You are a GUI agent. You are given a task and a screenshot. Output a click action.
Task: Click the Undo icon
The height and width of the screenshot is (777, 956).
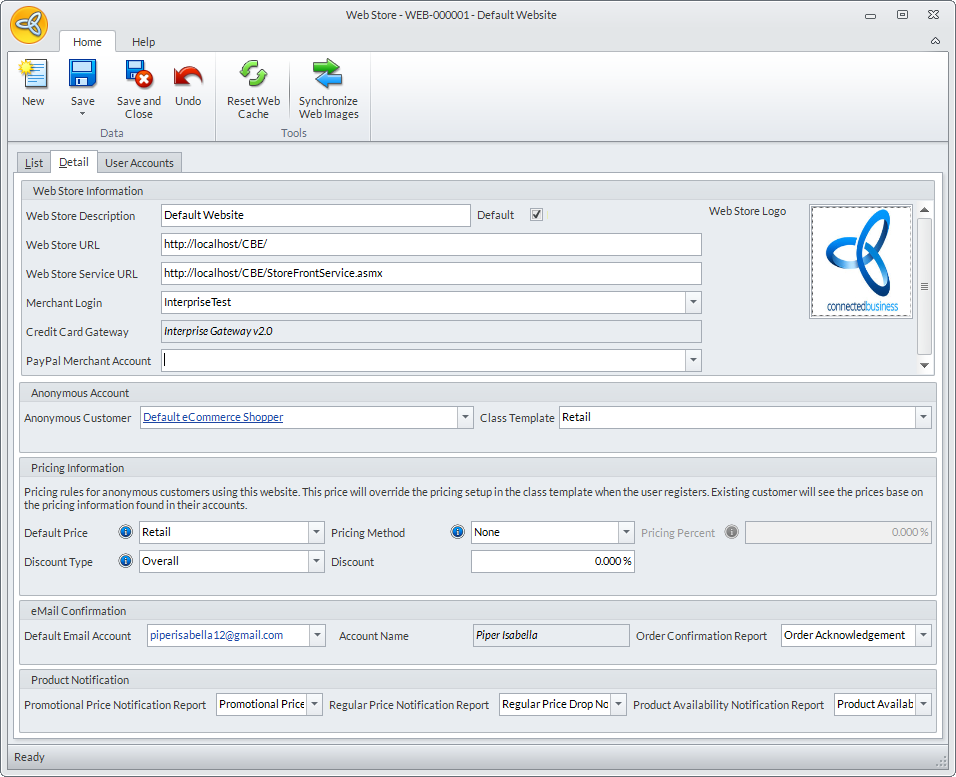[x=188, y=75]
